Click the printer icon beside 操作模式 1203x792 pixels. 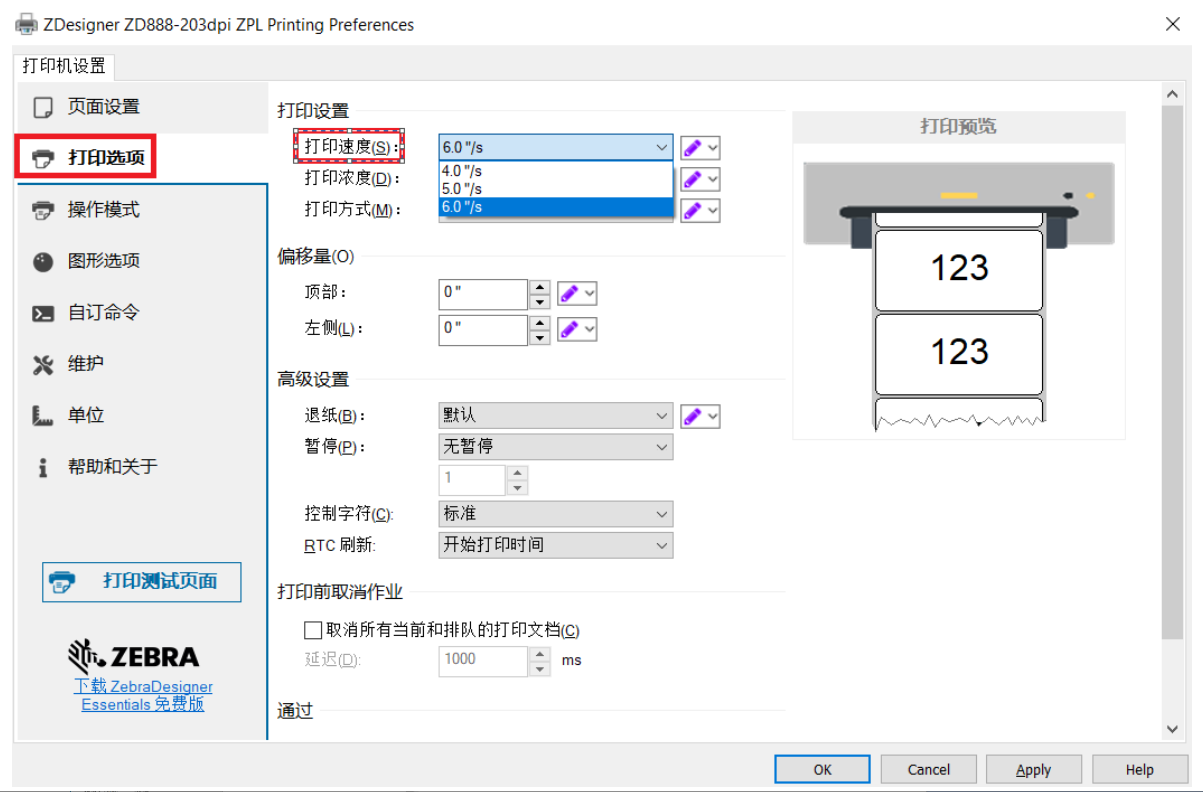43,210
